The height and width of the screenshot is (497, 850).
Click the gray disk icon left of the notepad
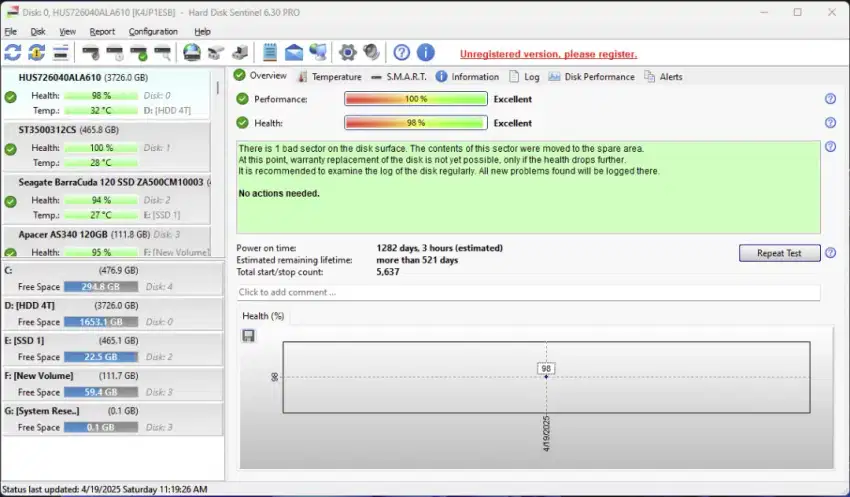(x=240, y=53)
